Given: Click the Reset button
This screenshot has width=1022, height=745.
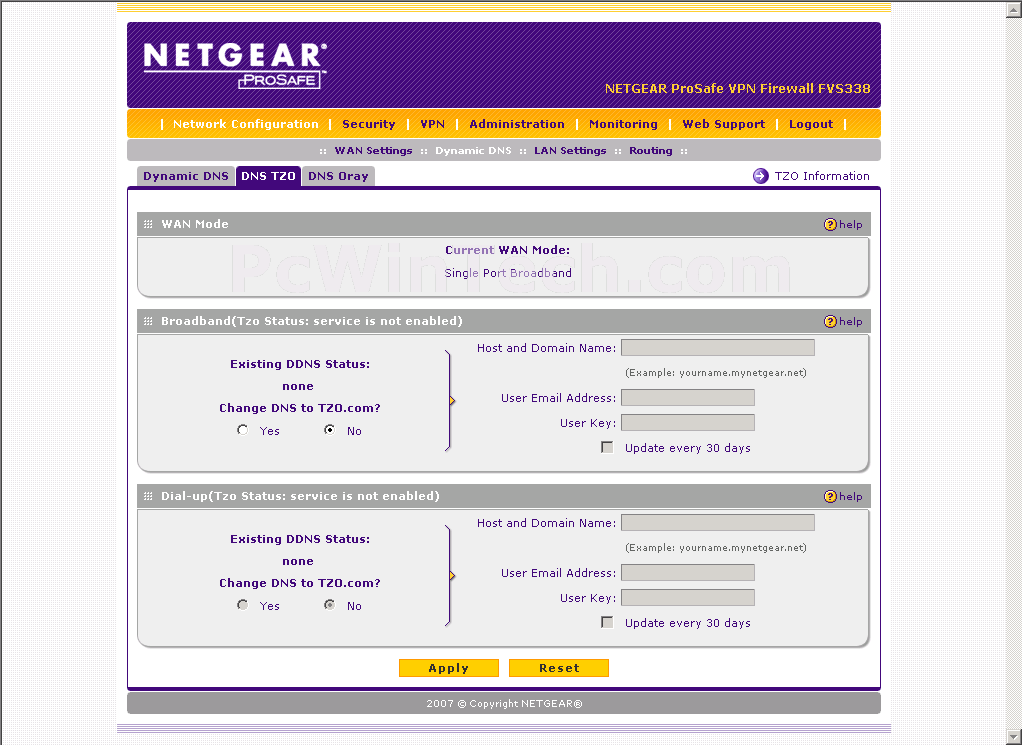Looking at the screenshot, I should point(559,668).
